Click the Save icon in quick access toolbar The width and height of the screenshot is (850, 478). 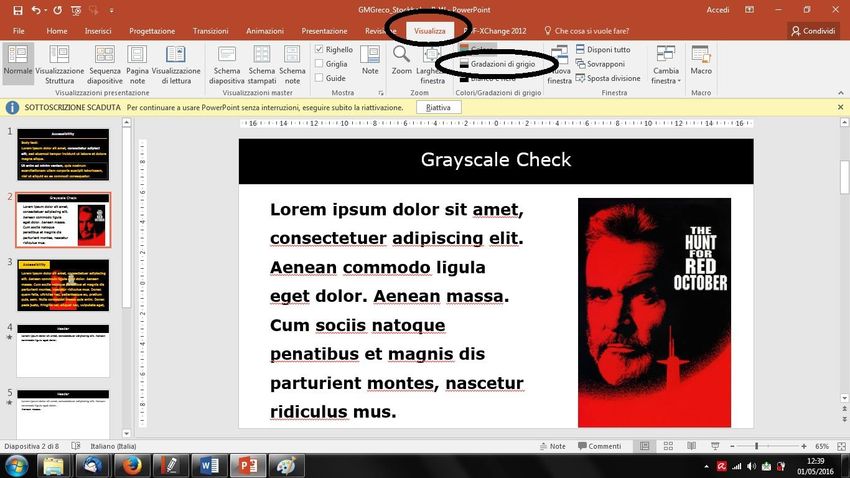18,10
